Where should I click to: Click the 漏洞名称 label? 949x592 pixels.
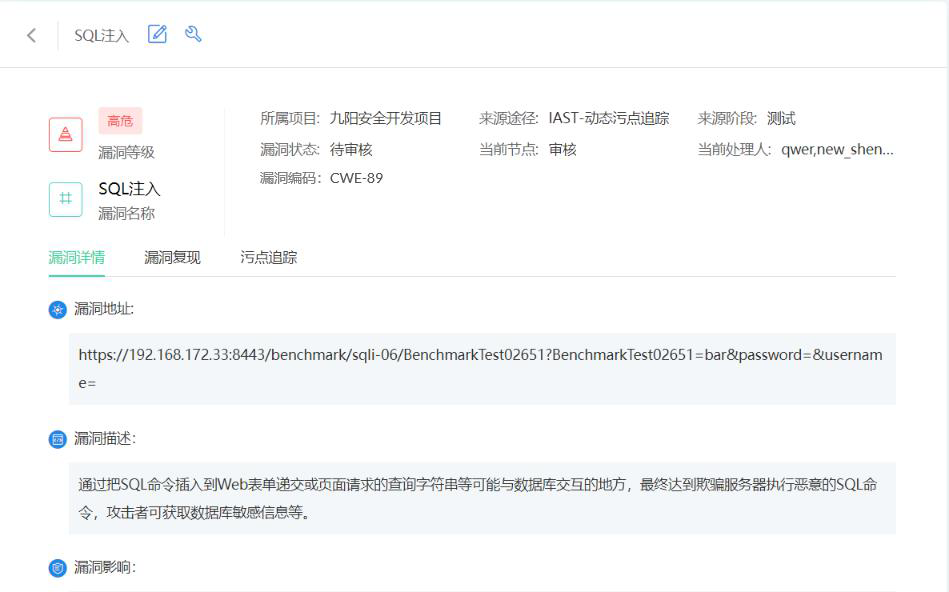click(x=126, y=213)
